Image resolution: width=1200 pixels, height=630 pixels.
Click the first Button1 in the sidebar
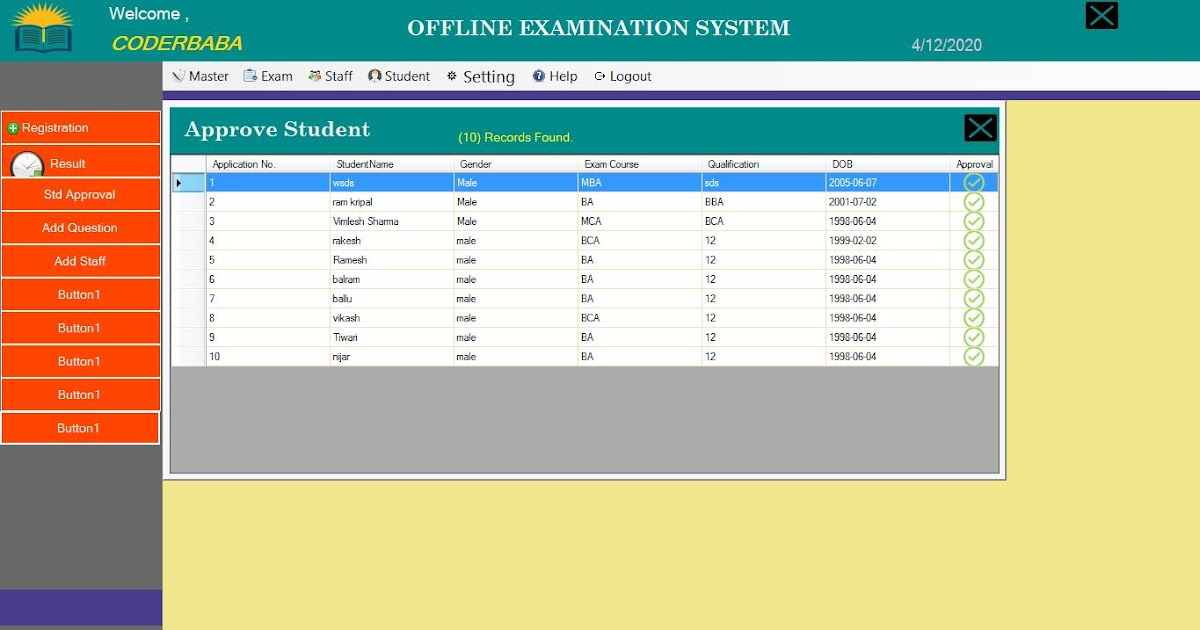(x=80, y=294)
